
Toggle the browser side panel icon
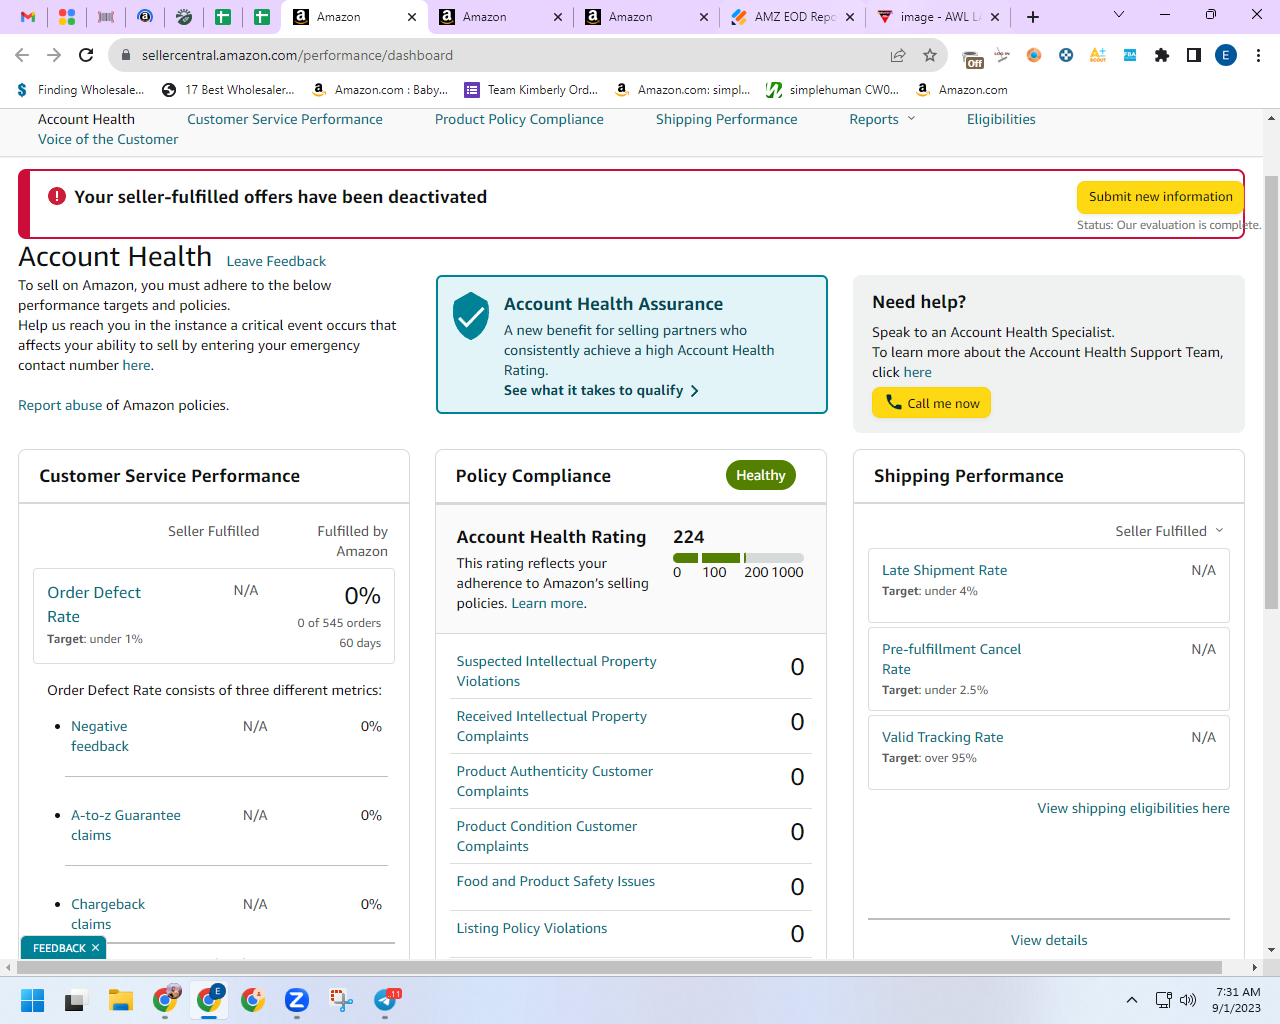(1194, 55)
